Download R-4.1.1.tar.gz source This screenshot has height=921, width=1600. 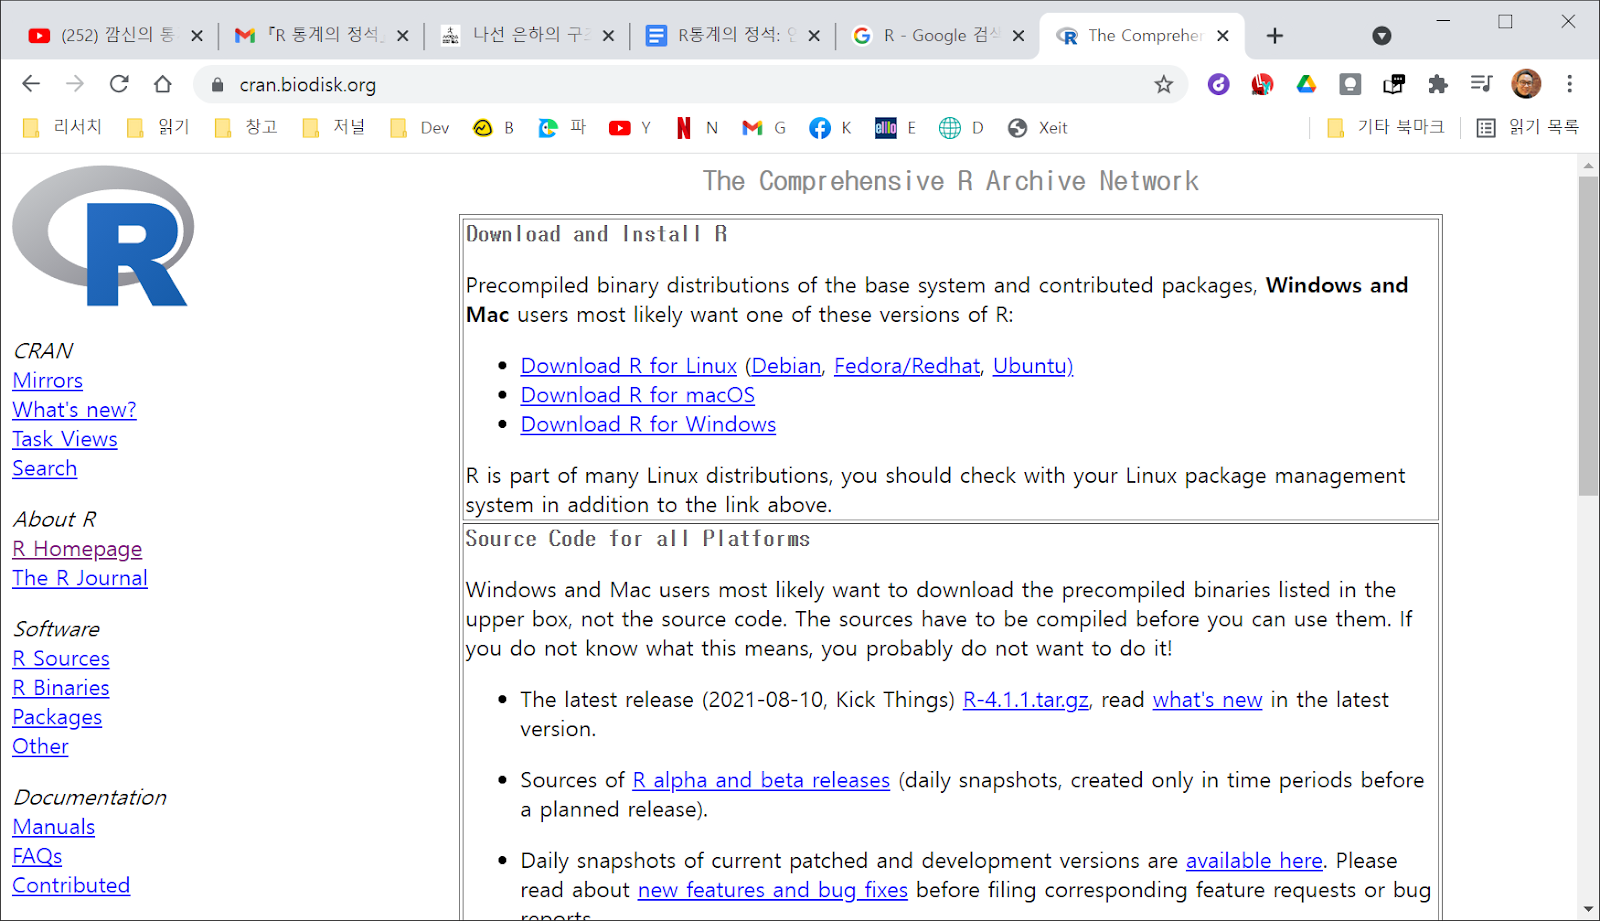(x=1025, y=700)
